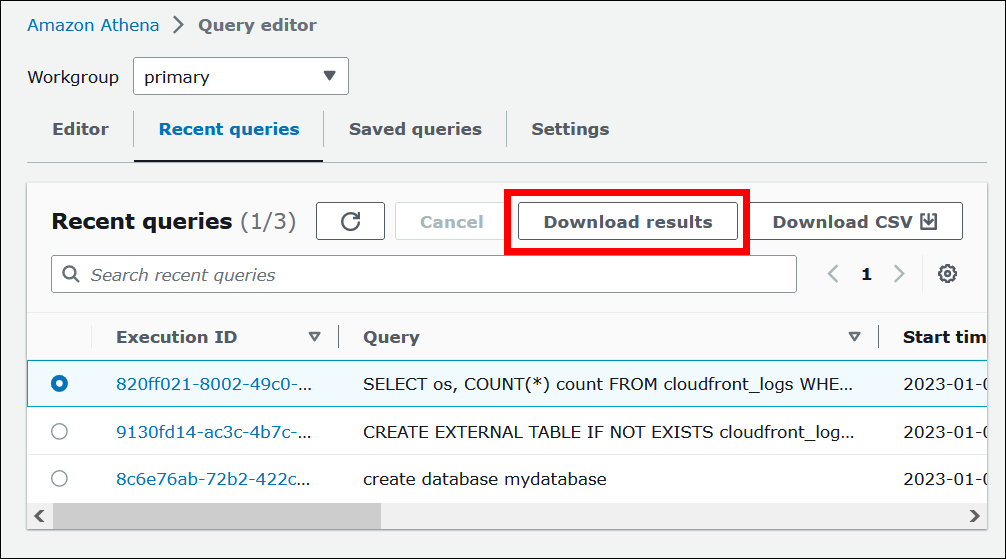Viewport: 1006px width, 559px height.
Task: Open table preferences gear icon
Action: [x=947, y=274]
